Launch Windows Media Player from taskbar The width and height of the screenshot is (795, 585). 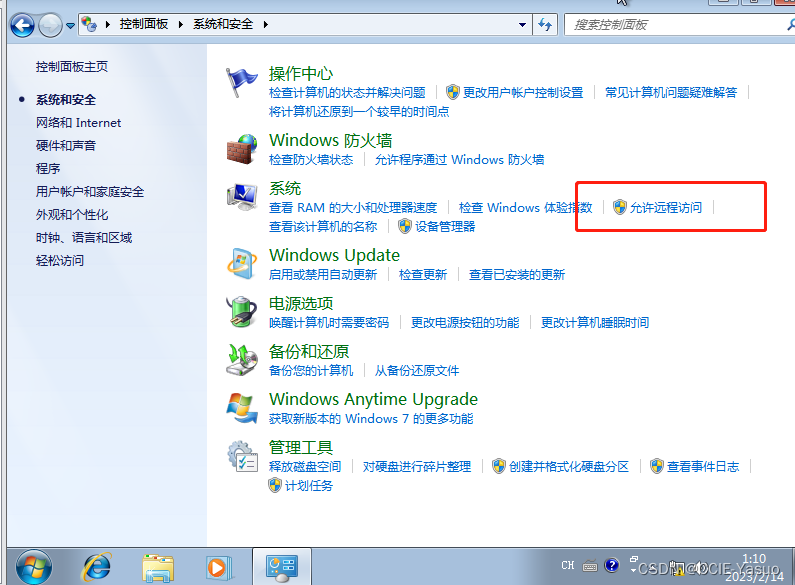click(x=219, y=568)
